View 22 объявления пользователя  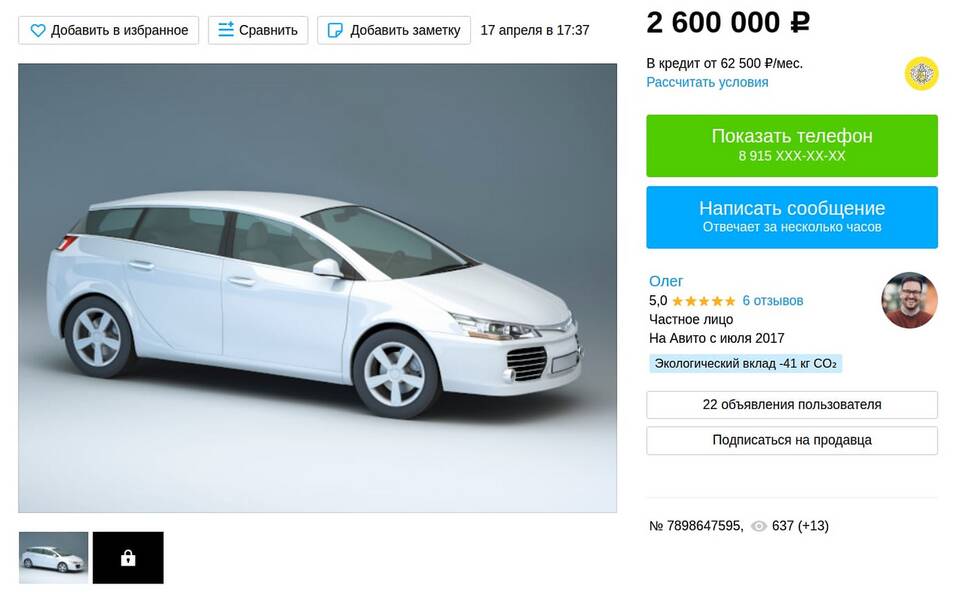792,405
